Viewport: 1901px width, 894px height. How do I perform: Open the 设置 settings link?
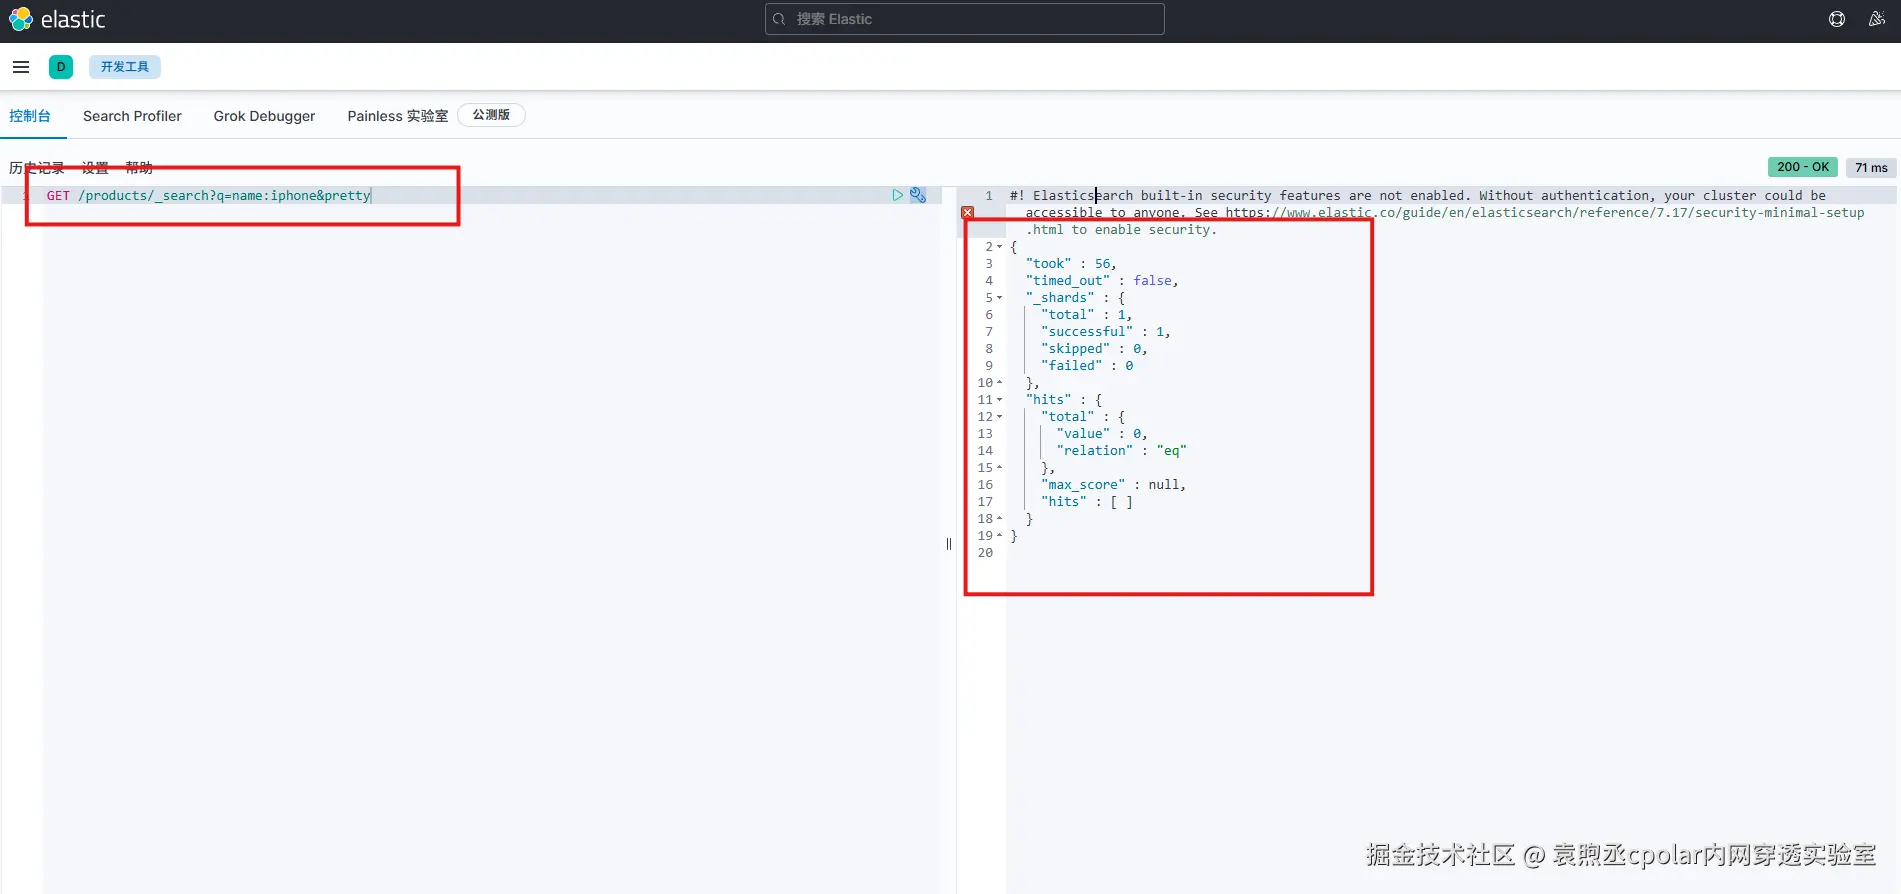click(95, 167)
